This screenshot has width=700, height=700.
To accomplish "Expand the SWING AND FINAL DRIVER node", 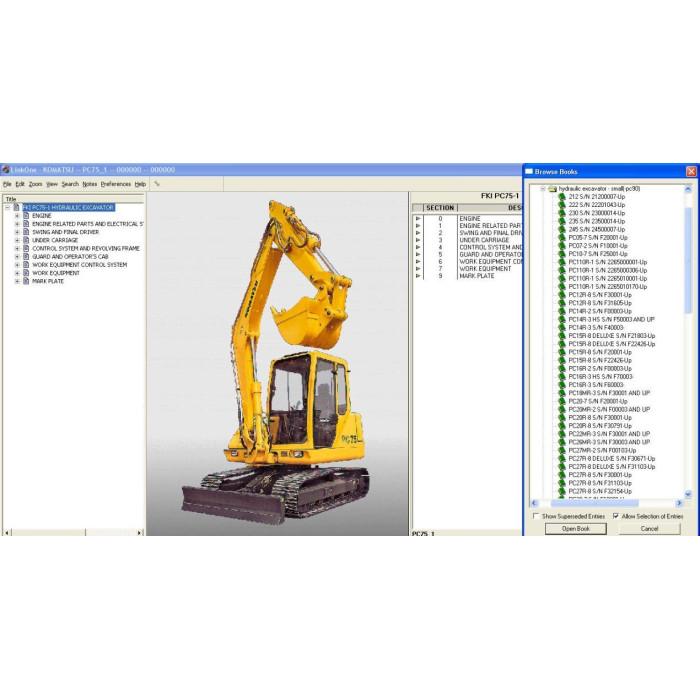I will 17,232.
